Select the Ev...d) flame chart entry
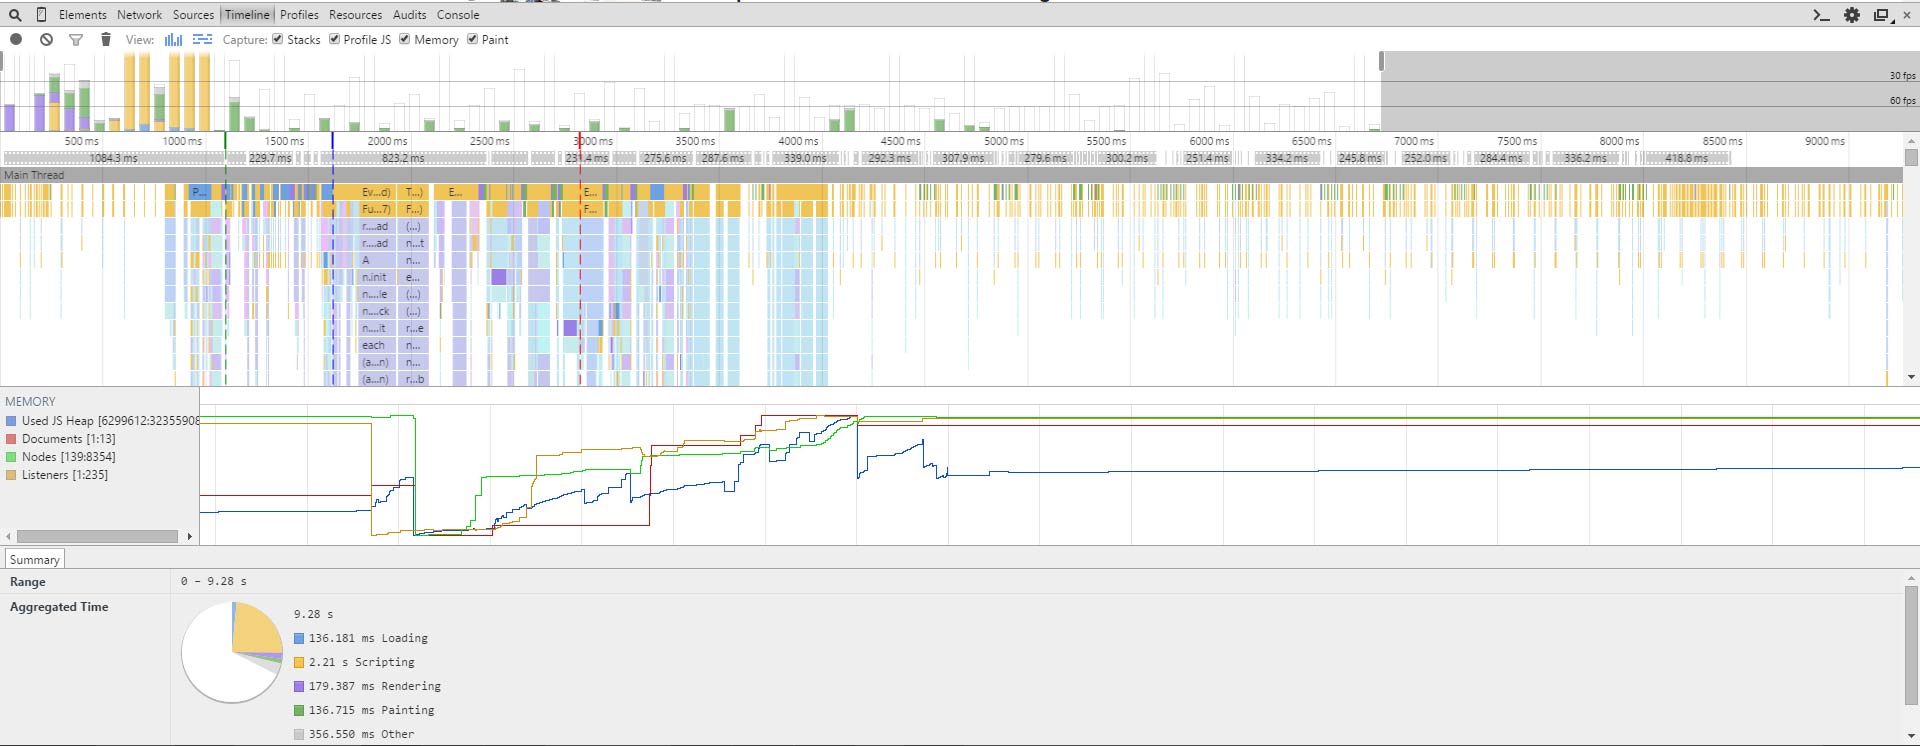Image resolution: width=1920 pixels, height=746 pixels. [376, 192]
